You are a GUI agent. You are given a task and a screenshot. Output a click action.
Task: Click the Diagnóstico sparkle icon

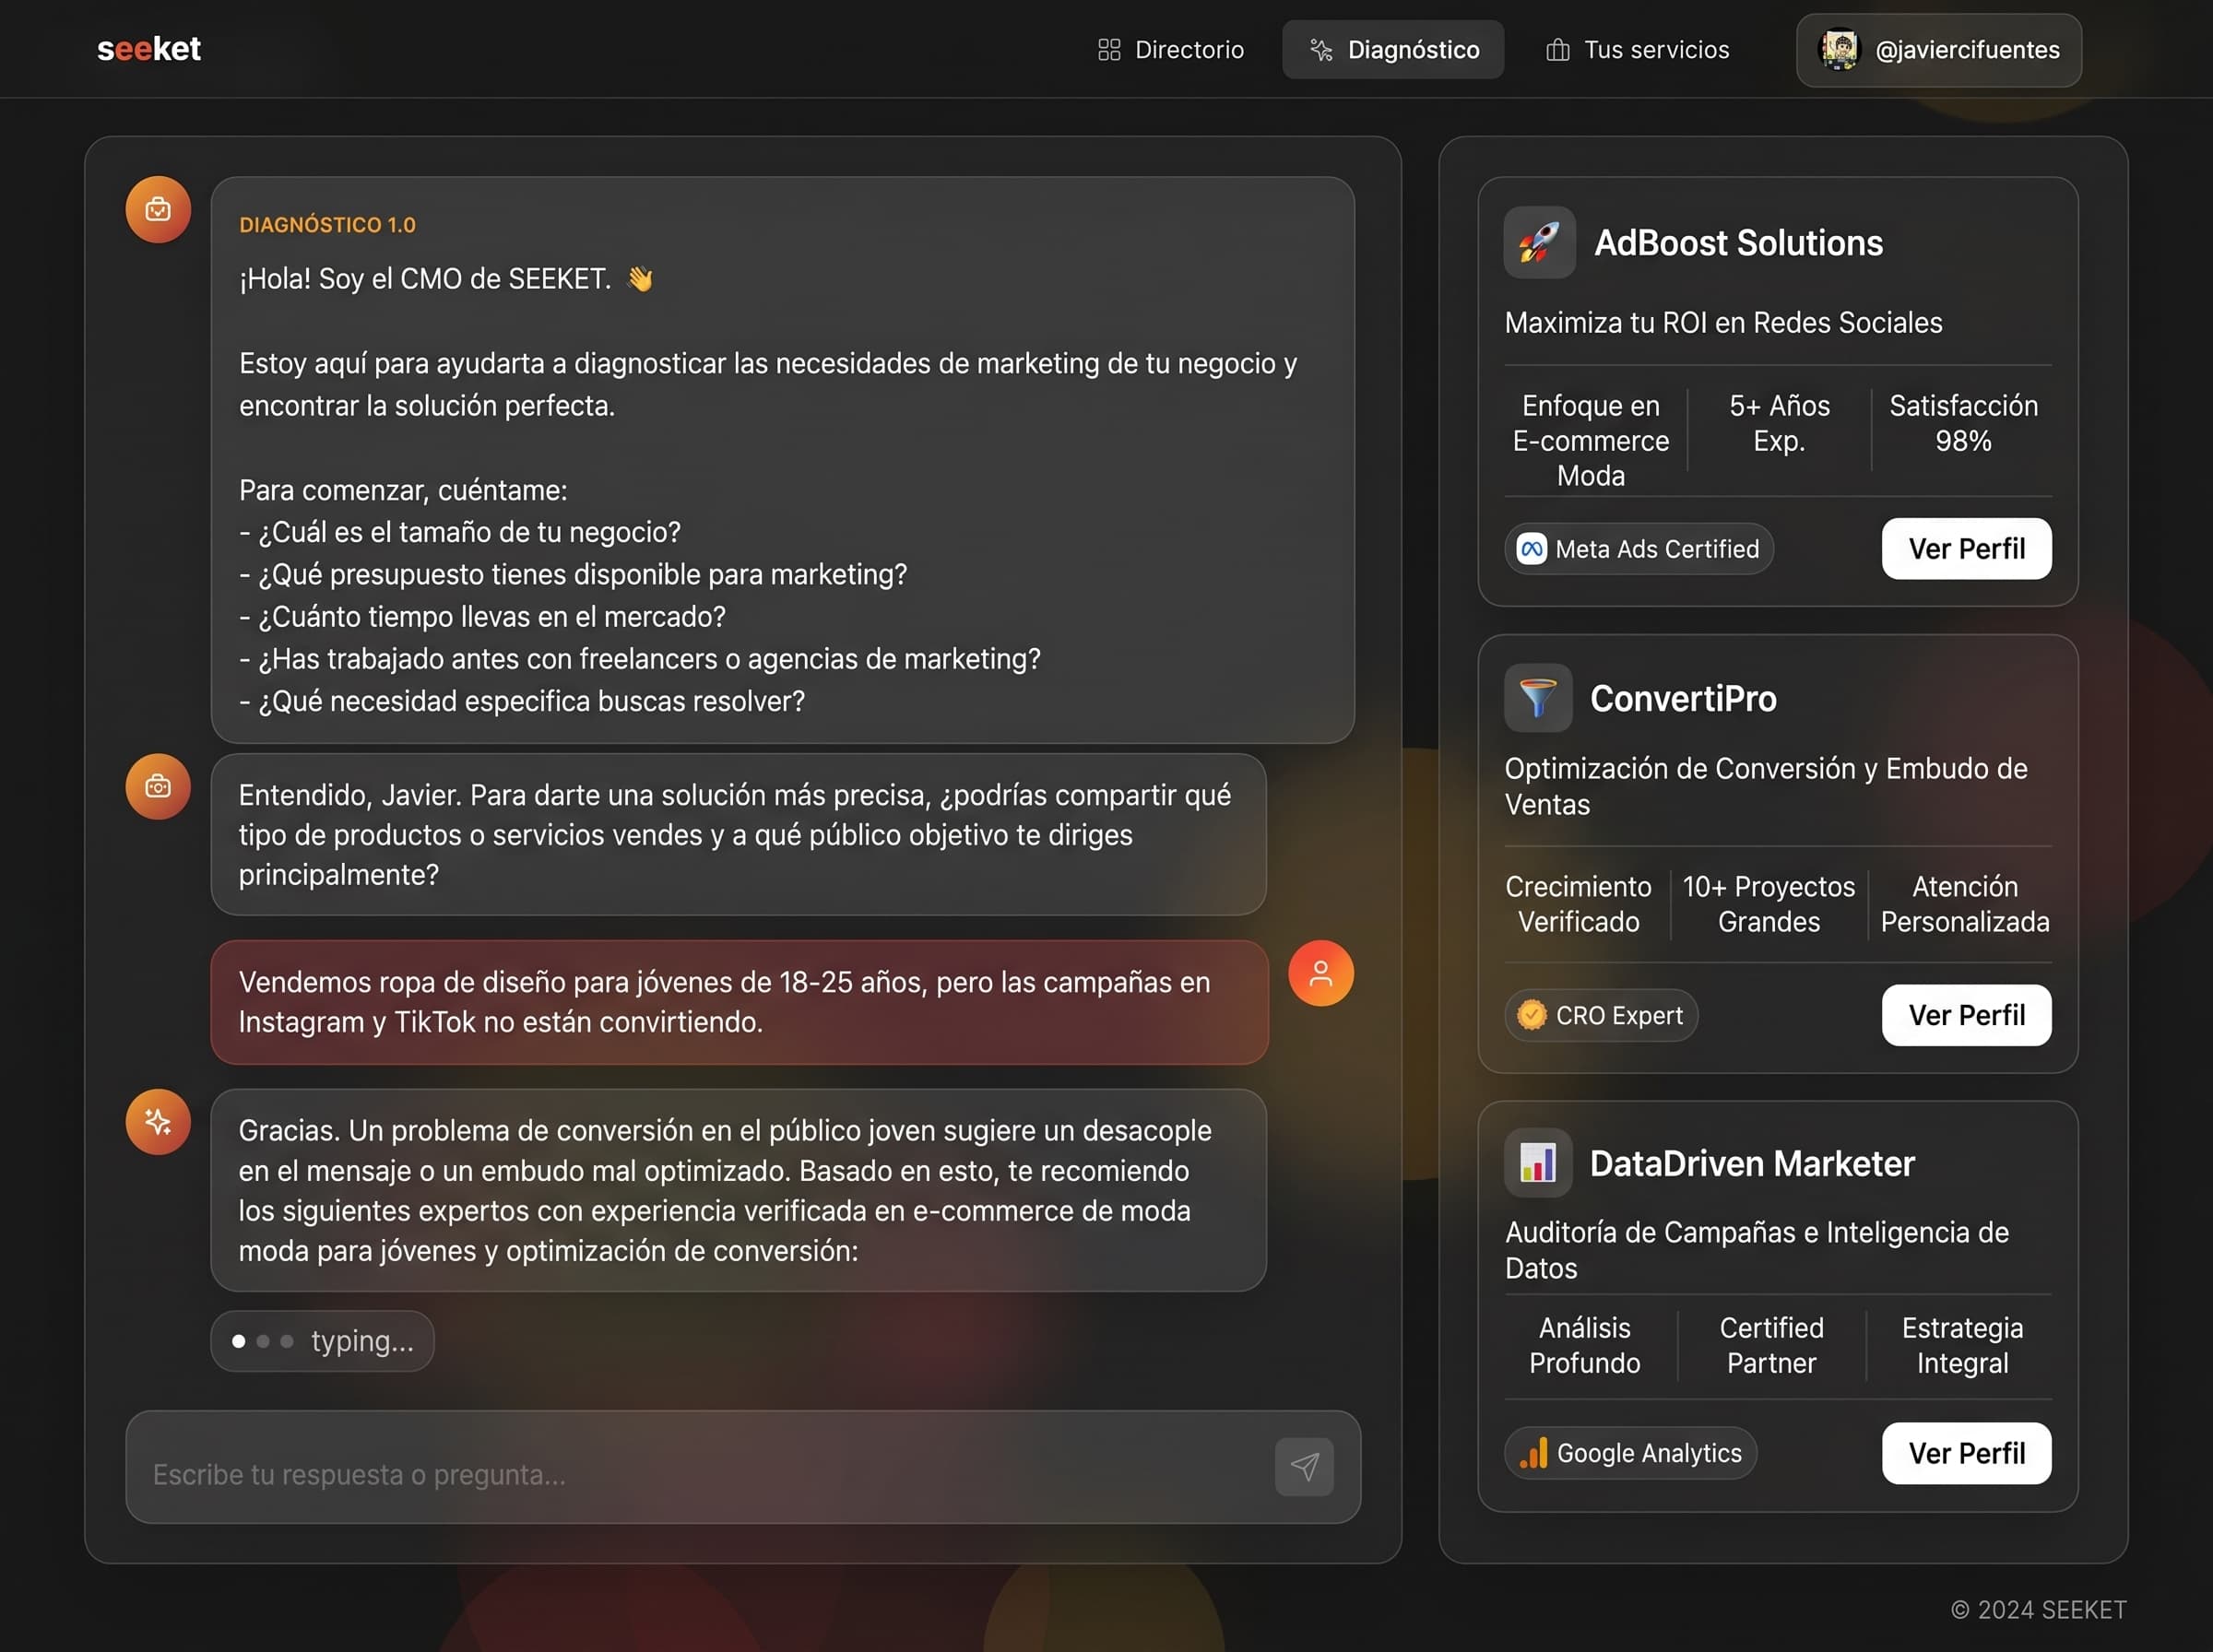pos(1321,50)
